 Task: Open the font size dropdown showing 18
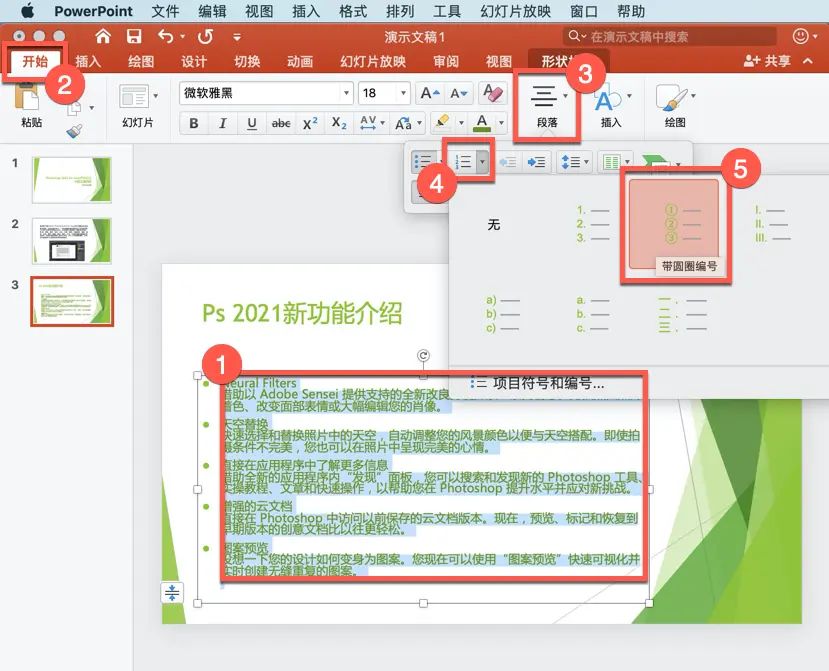tap(403, 94)
